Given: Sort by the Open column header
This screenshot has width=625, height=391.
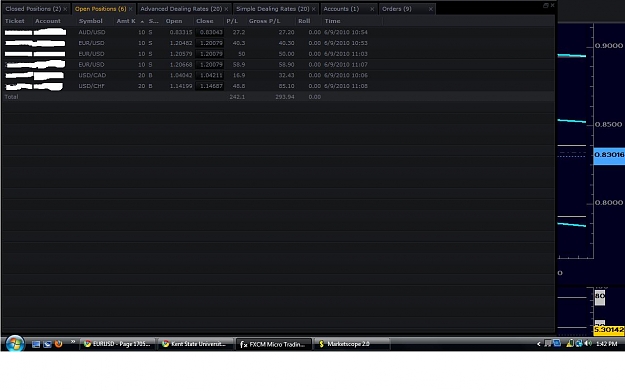Looking at the screenshot, I should [174, 21].
